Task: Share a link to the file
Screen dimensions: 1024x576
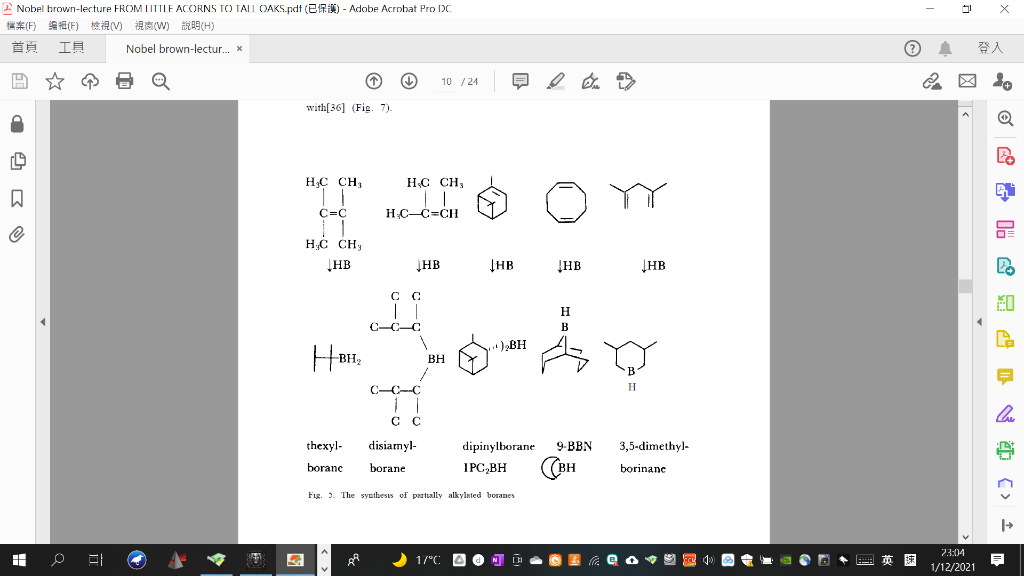Action: [x=932, y=81]
